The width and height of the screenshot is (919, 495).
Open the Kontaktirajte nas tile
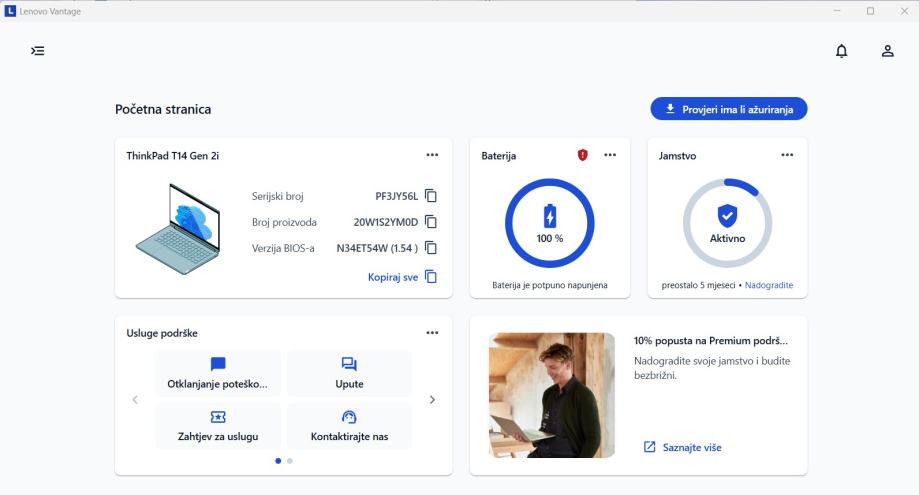tap(349, 427)
